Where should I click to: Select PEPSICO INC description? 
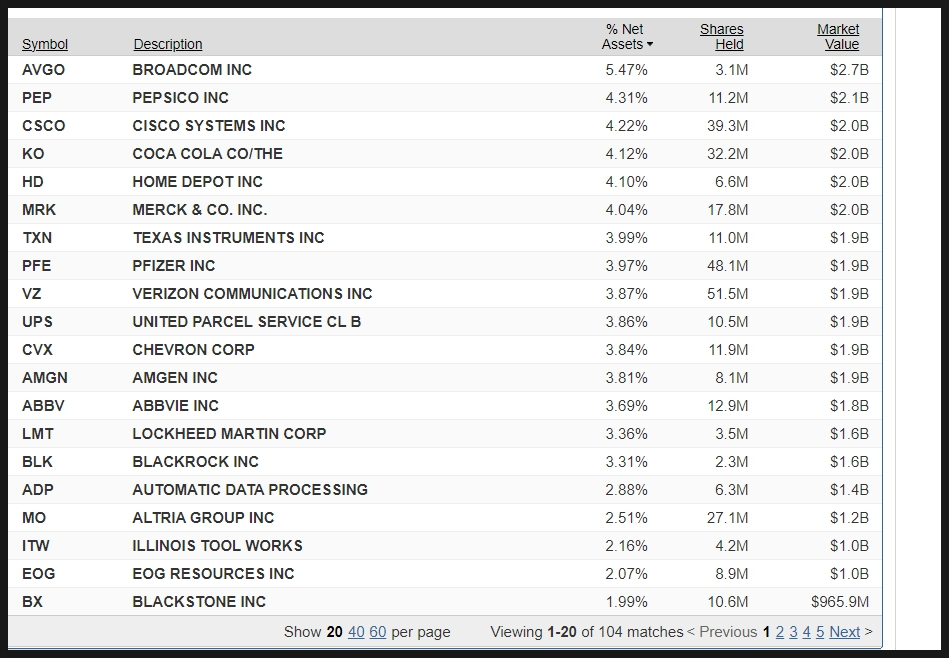pyautogui.click(x=180, y=97)
